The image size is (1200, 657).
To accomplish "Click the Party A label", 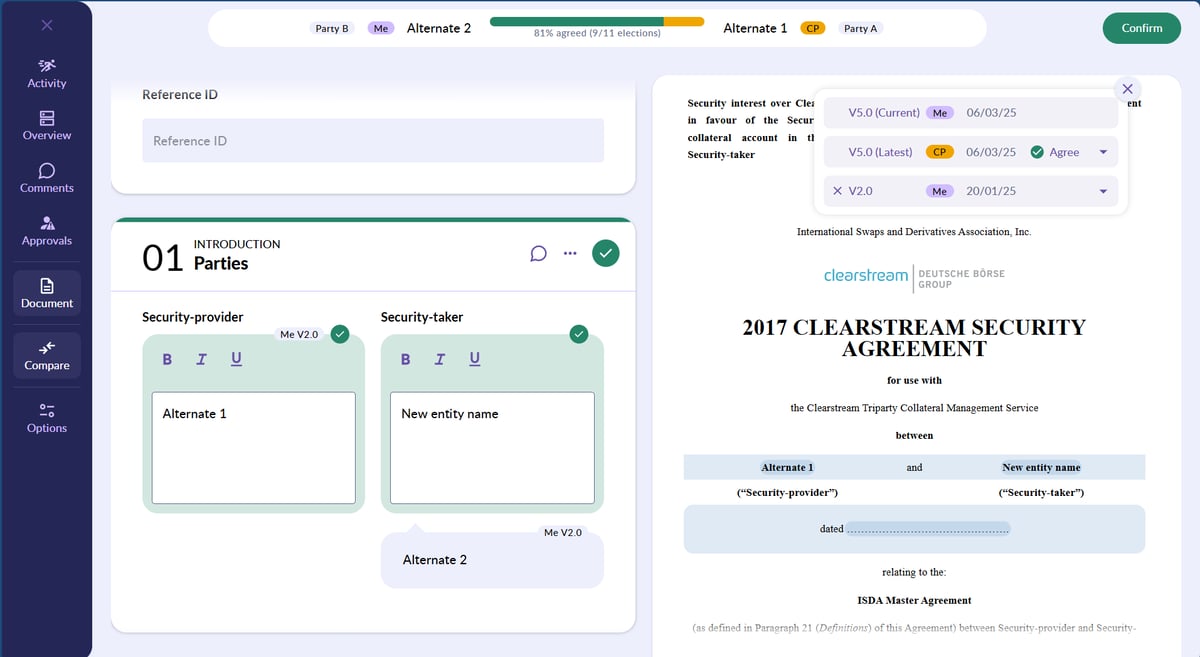I will coord(860,28).
